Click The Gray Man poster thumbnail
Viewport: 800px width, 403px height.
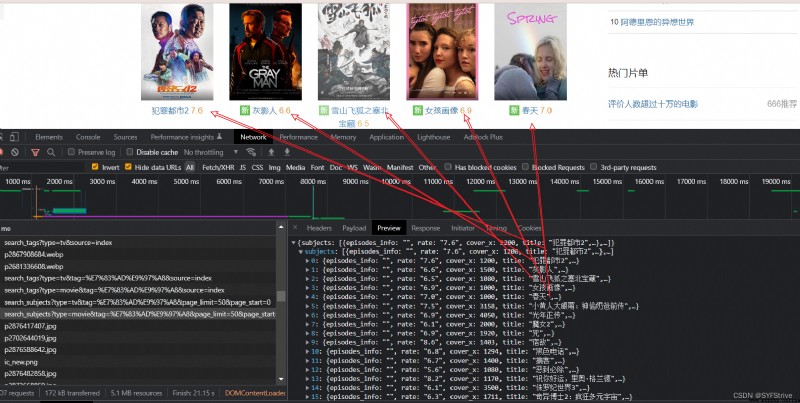click(x=265, y=52)
